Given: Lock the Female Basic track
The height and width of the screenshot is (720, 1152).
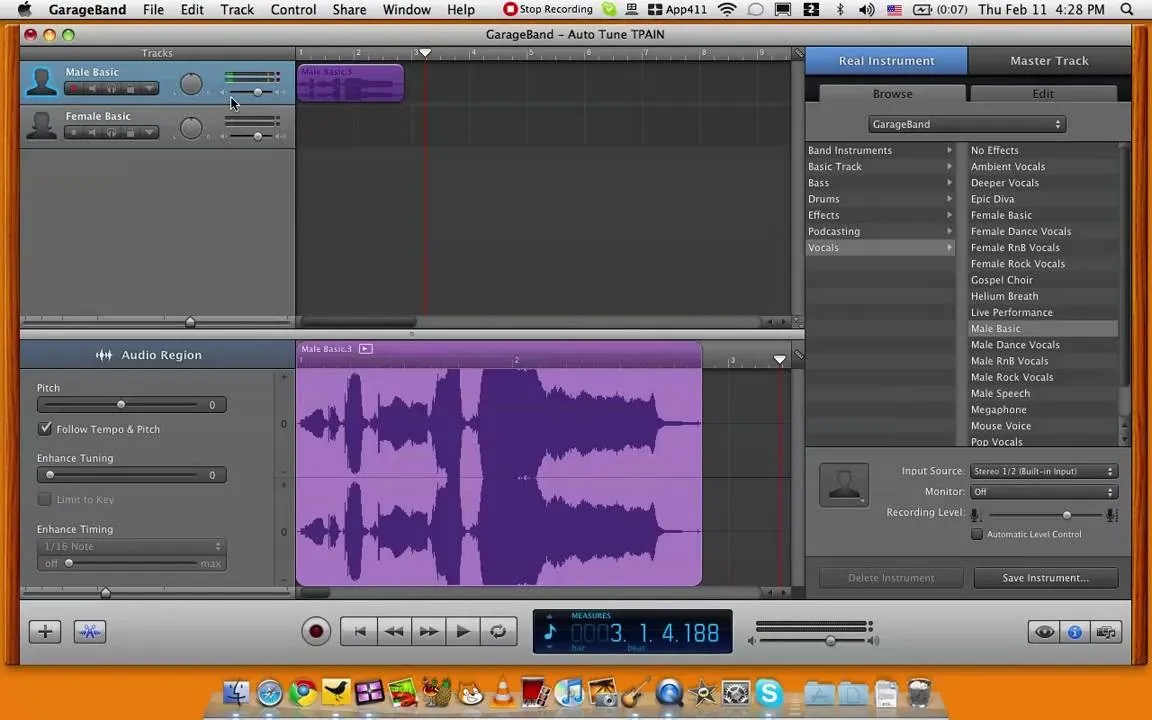Looking at the screenshot, I should 130,133.
